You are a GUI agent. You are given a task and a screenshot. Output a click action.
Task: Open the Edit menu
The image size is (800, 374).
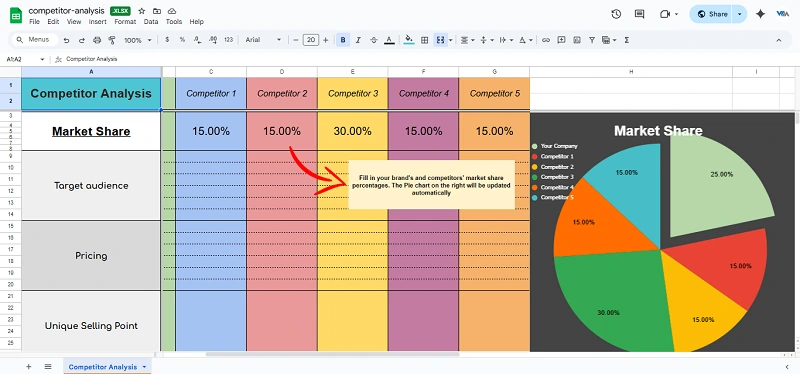pos(53,22)
